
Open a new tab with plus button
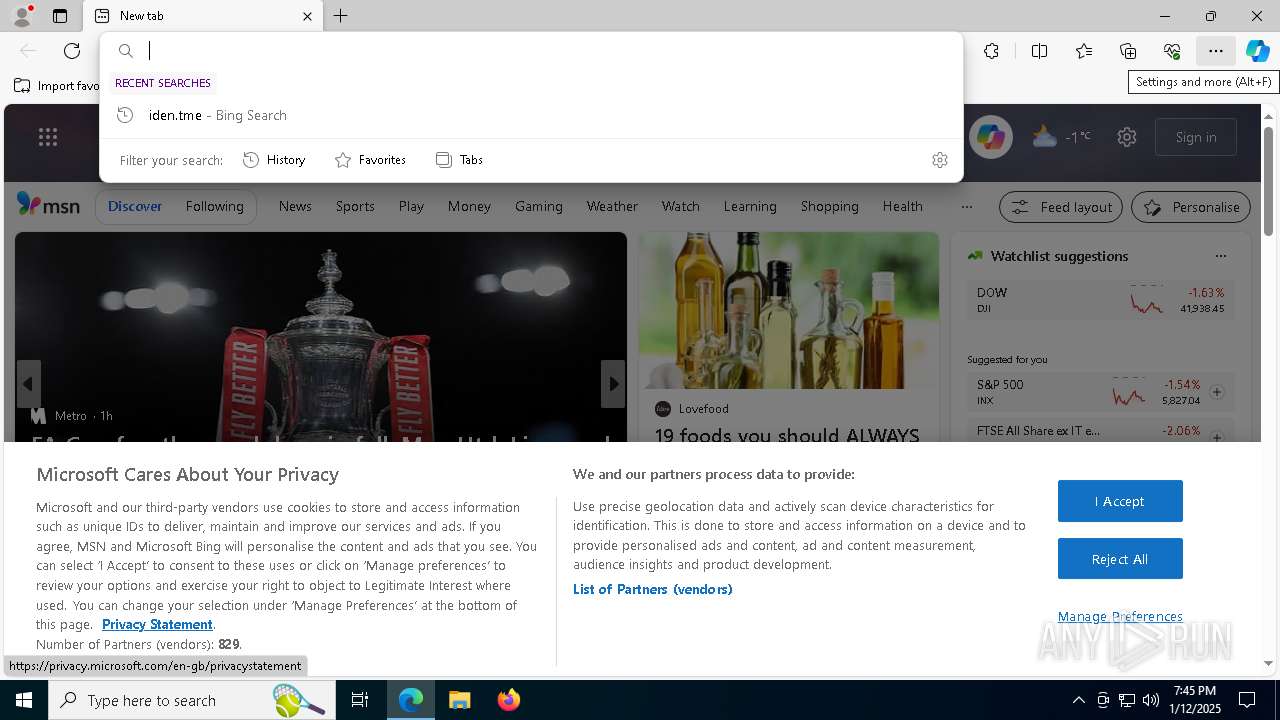[x=341, y=16]
